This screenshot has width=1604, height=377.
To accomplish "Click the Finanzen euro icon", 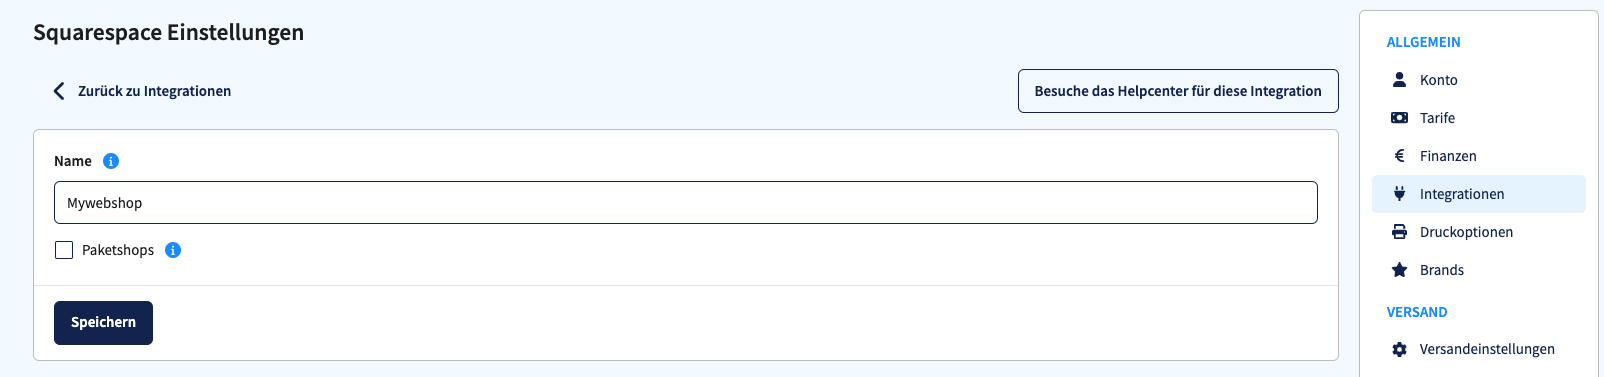I will tap(1399, 156).
